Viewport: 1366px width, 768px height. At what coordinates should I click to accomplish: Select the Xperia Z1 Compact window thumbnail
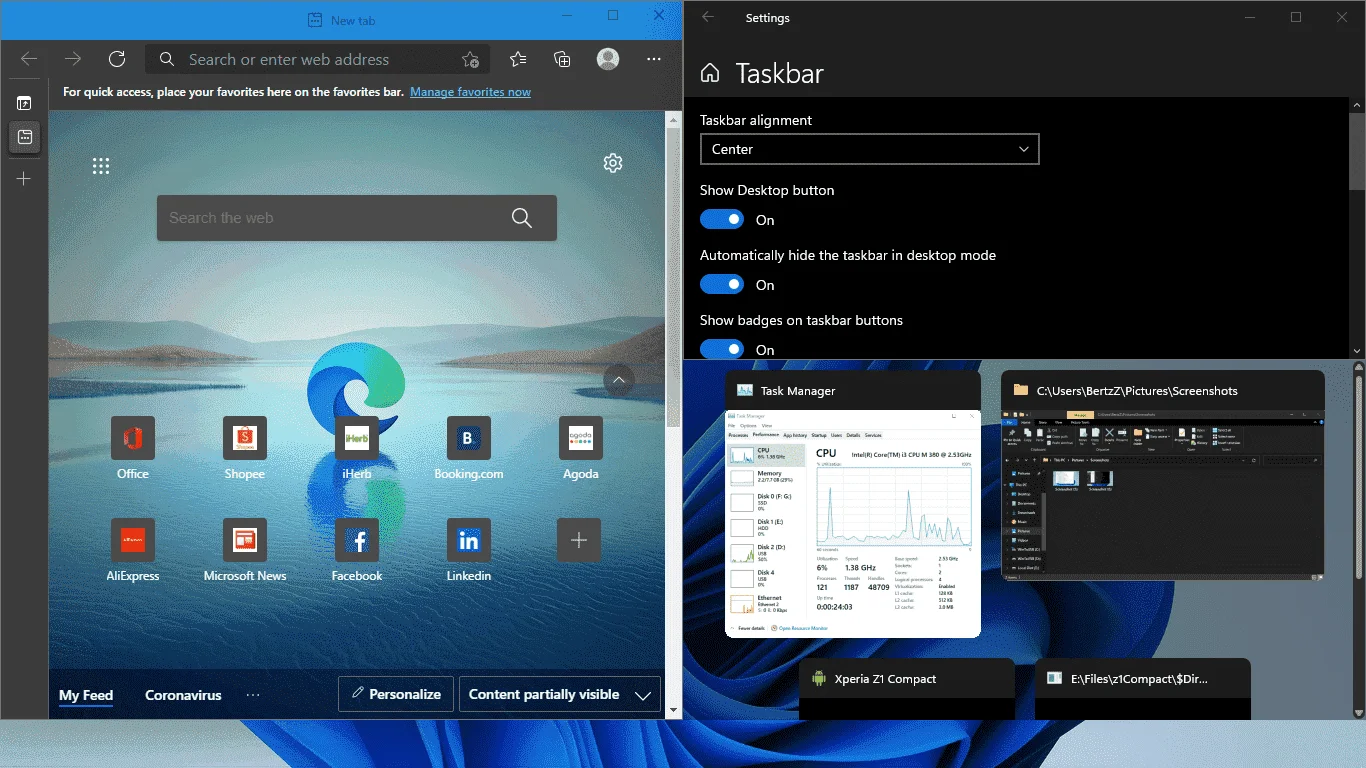(x=907, y=689)
